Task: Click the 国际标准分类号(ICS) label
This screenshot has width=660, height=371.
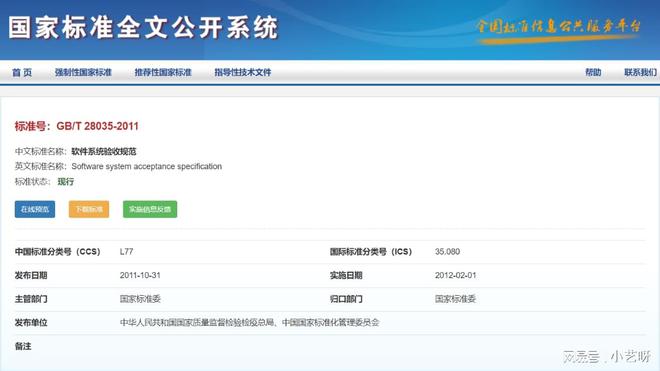Action: coord(371,251)
